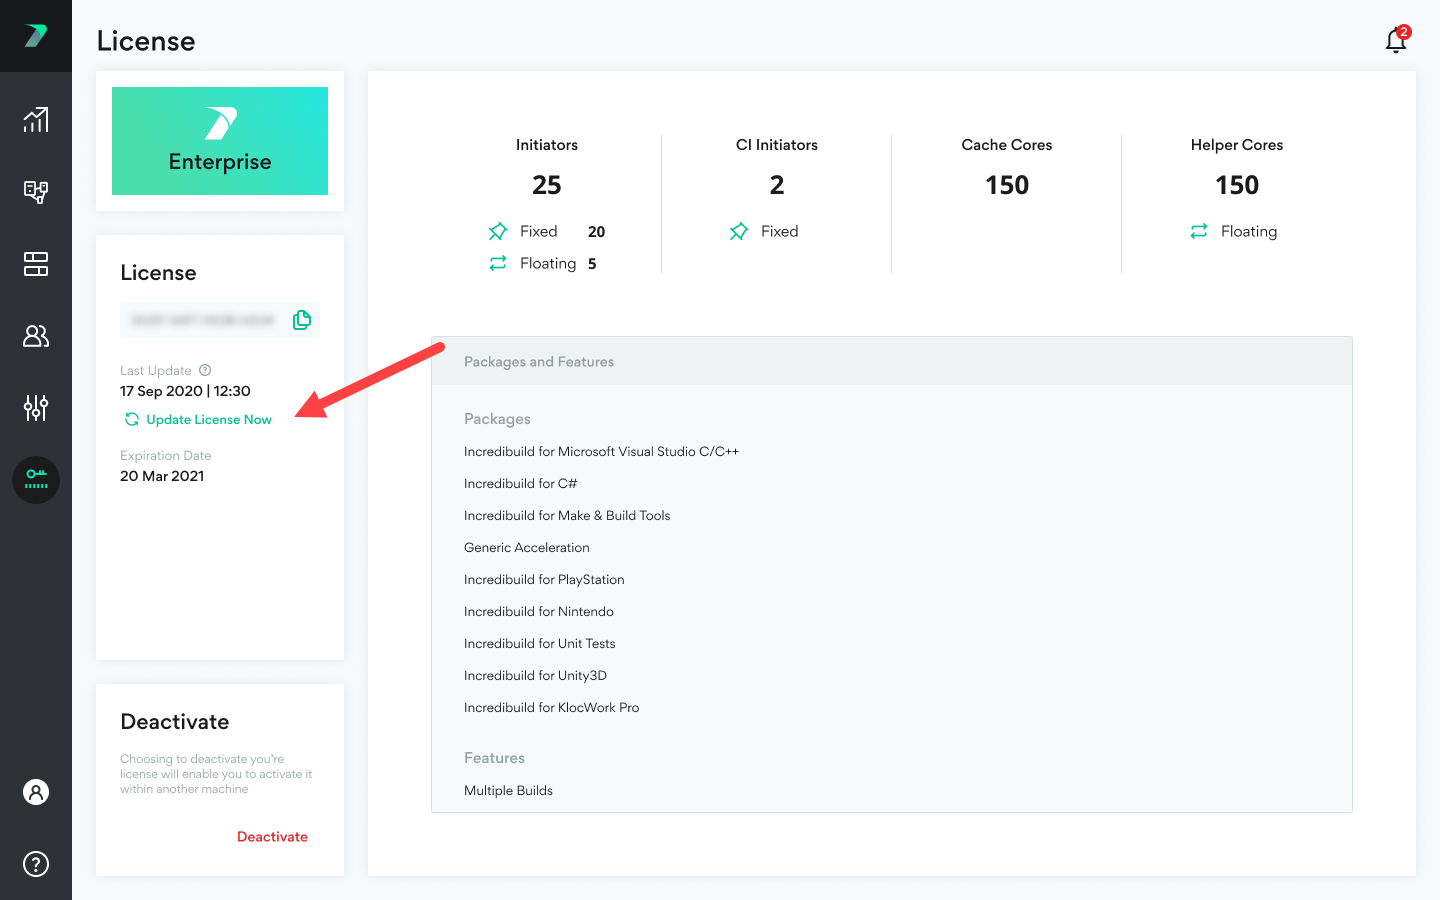Select Incredibuild for Unity3D package
1440x900 pixels.
[x=535, y=676]
